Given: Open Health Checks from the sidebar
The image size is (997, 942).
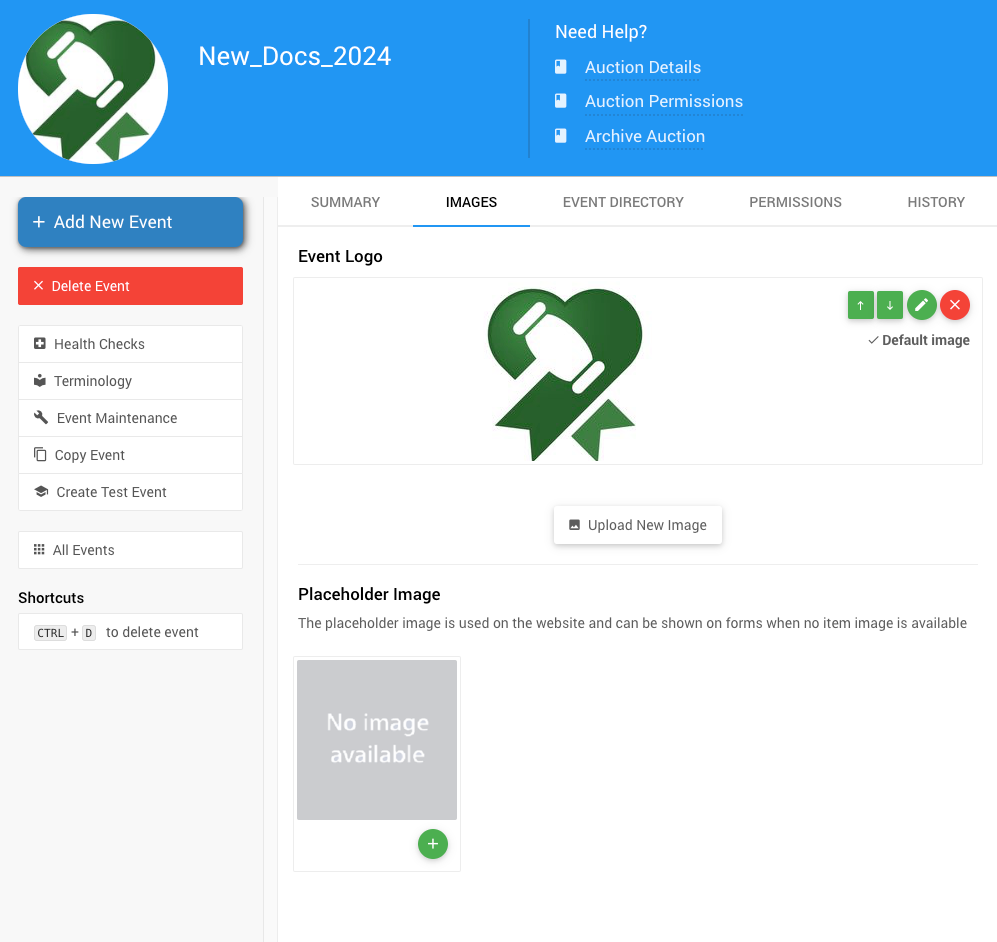Looking at the screenshot, I should (130, 344).
